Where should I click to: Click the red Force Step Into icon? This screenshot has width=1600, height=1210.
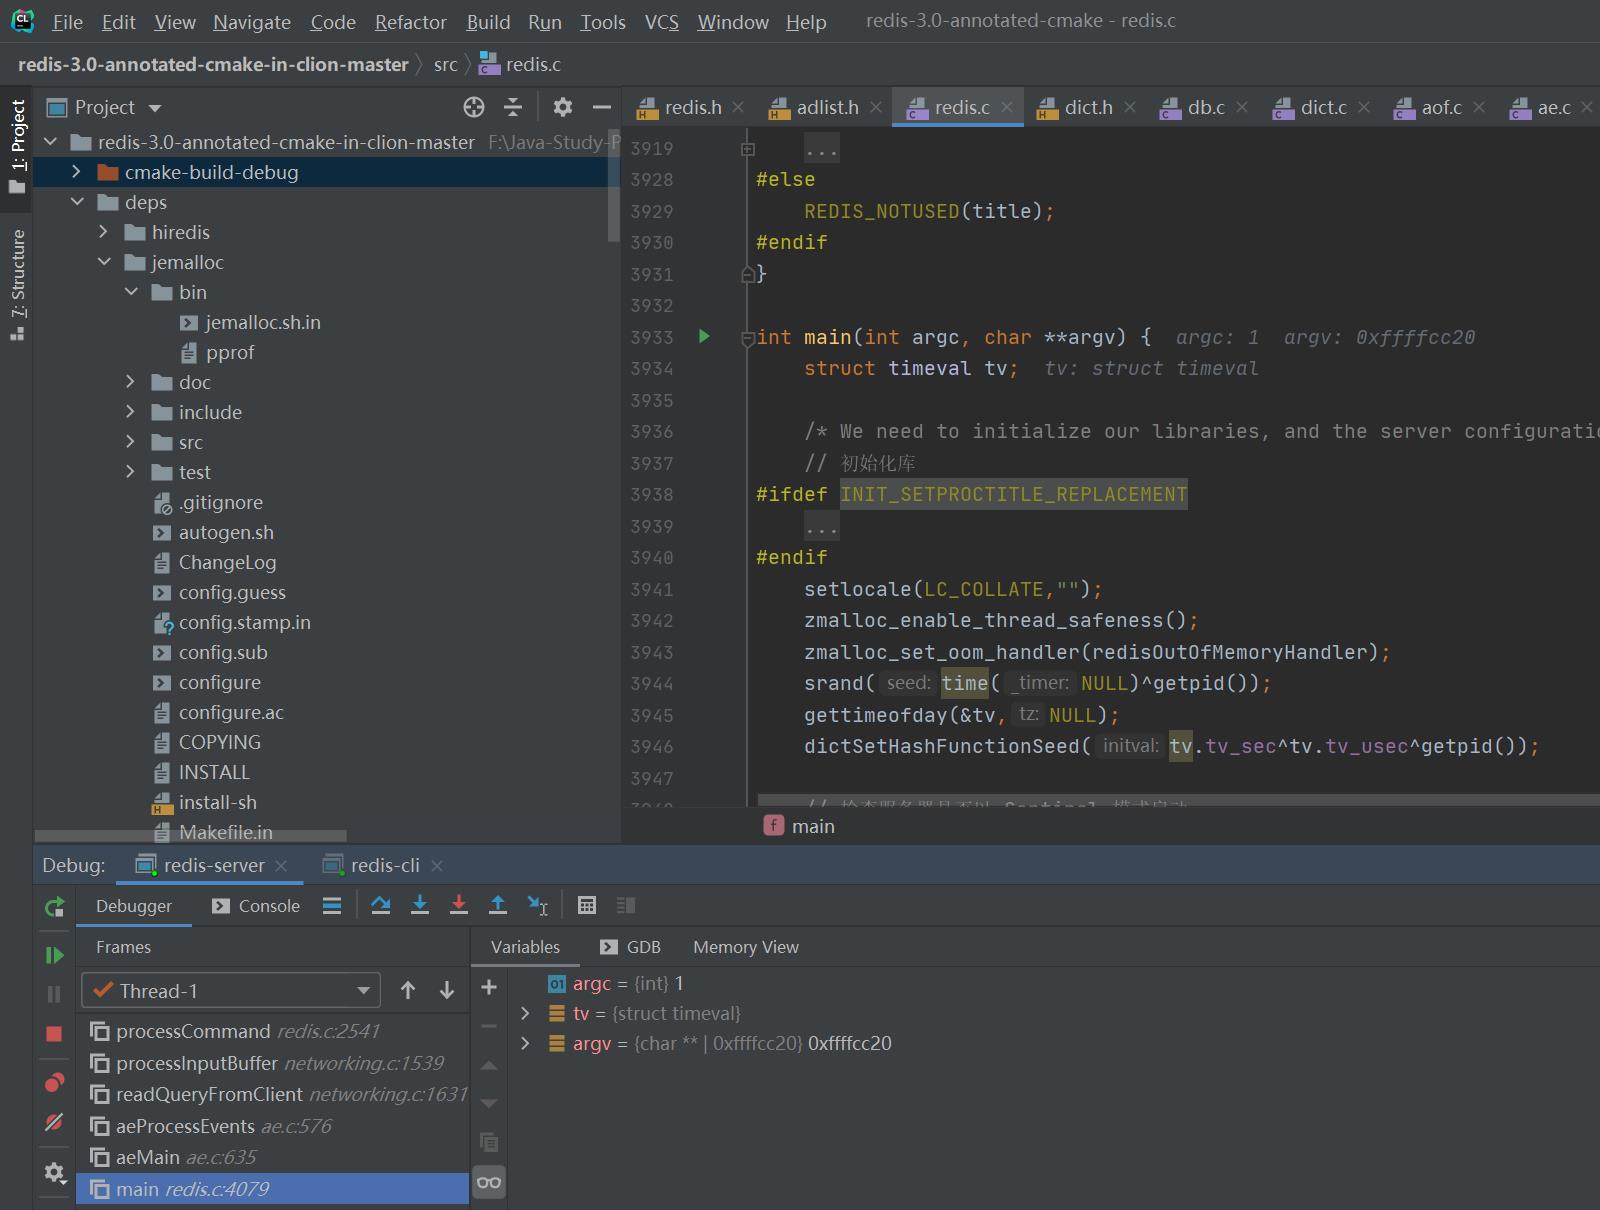point(459,906)
